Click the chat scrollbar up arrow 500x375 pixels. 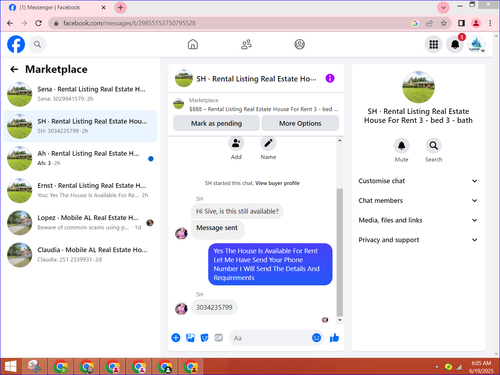coord(340,140)
